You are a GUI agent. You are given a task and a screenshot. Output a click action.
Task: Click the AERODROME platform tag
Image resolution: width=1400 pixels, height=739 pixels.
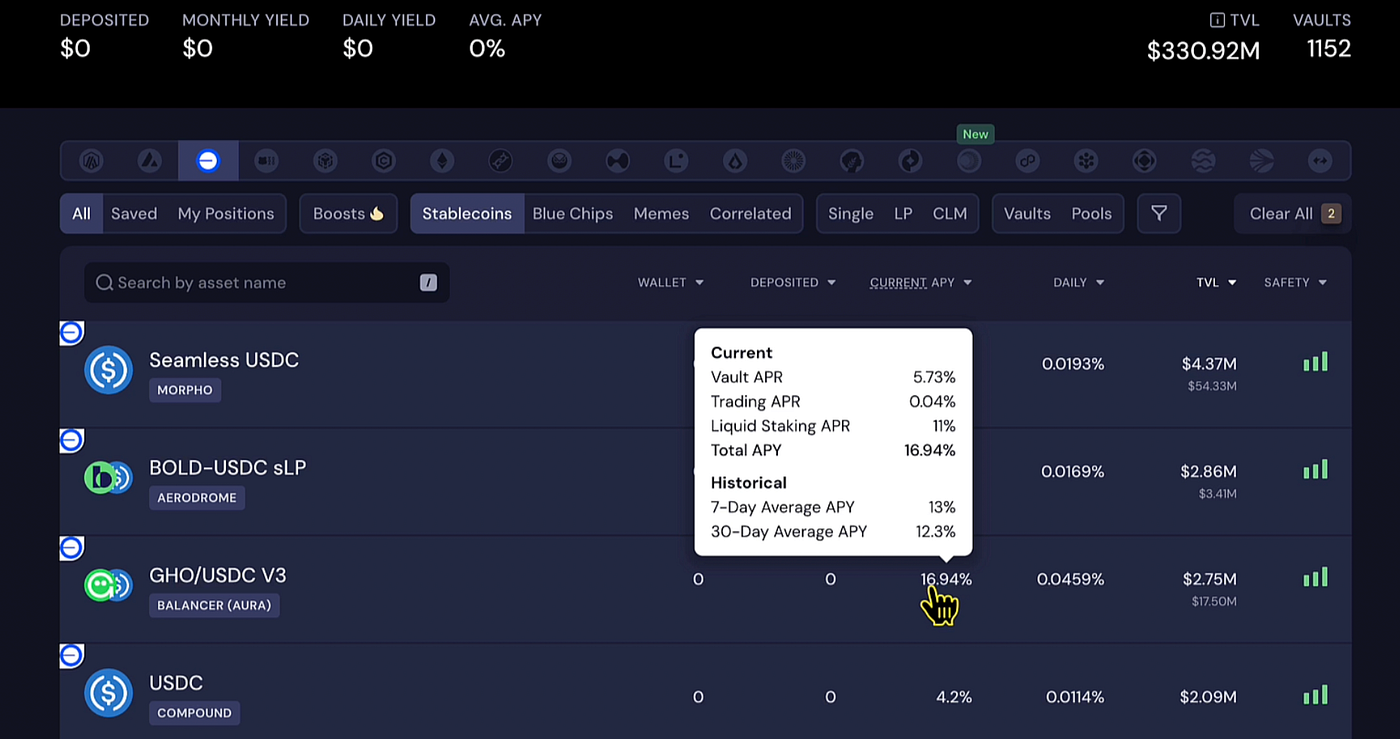197,498
